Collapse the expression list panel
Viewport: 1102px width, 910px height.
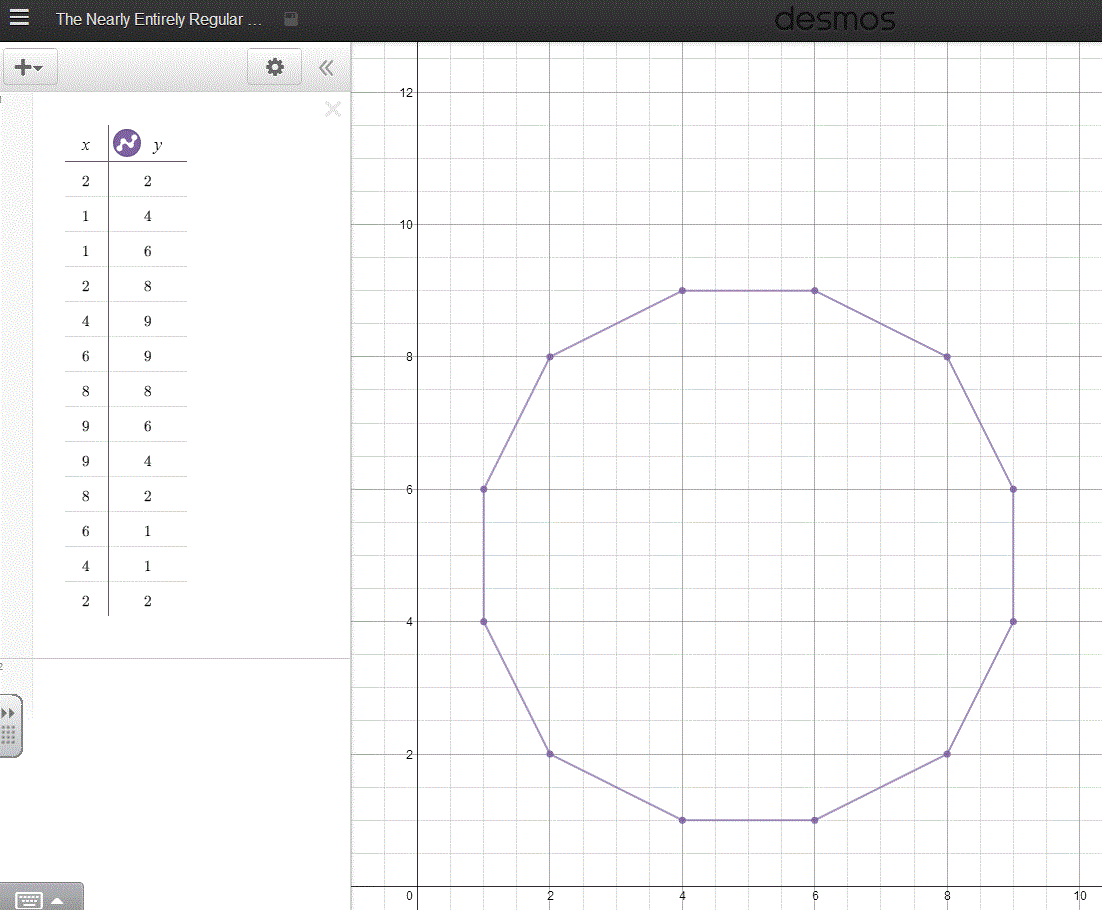pyautogui.click(x=326, y=67)
